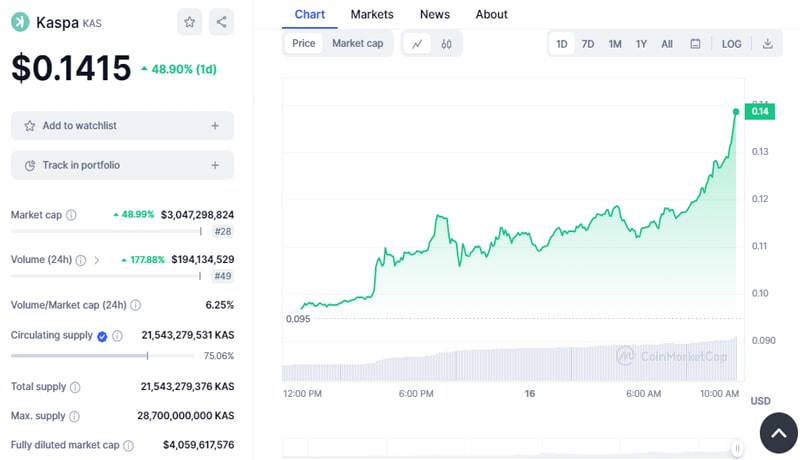The height and width of the screenshot is (460, 800).
Task: Click the scroll to top arrow button
Action: pyautogui.click(x=779, y=433)
